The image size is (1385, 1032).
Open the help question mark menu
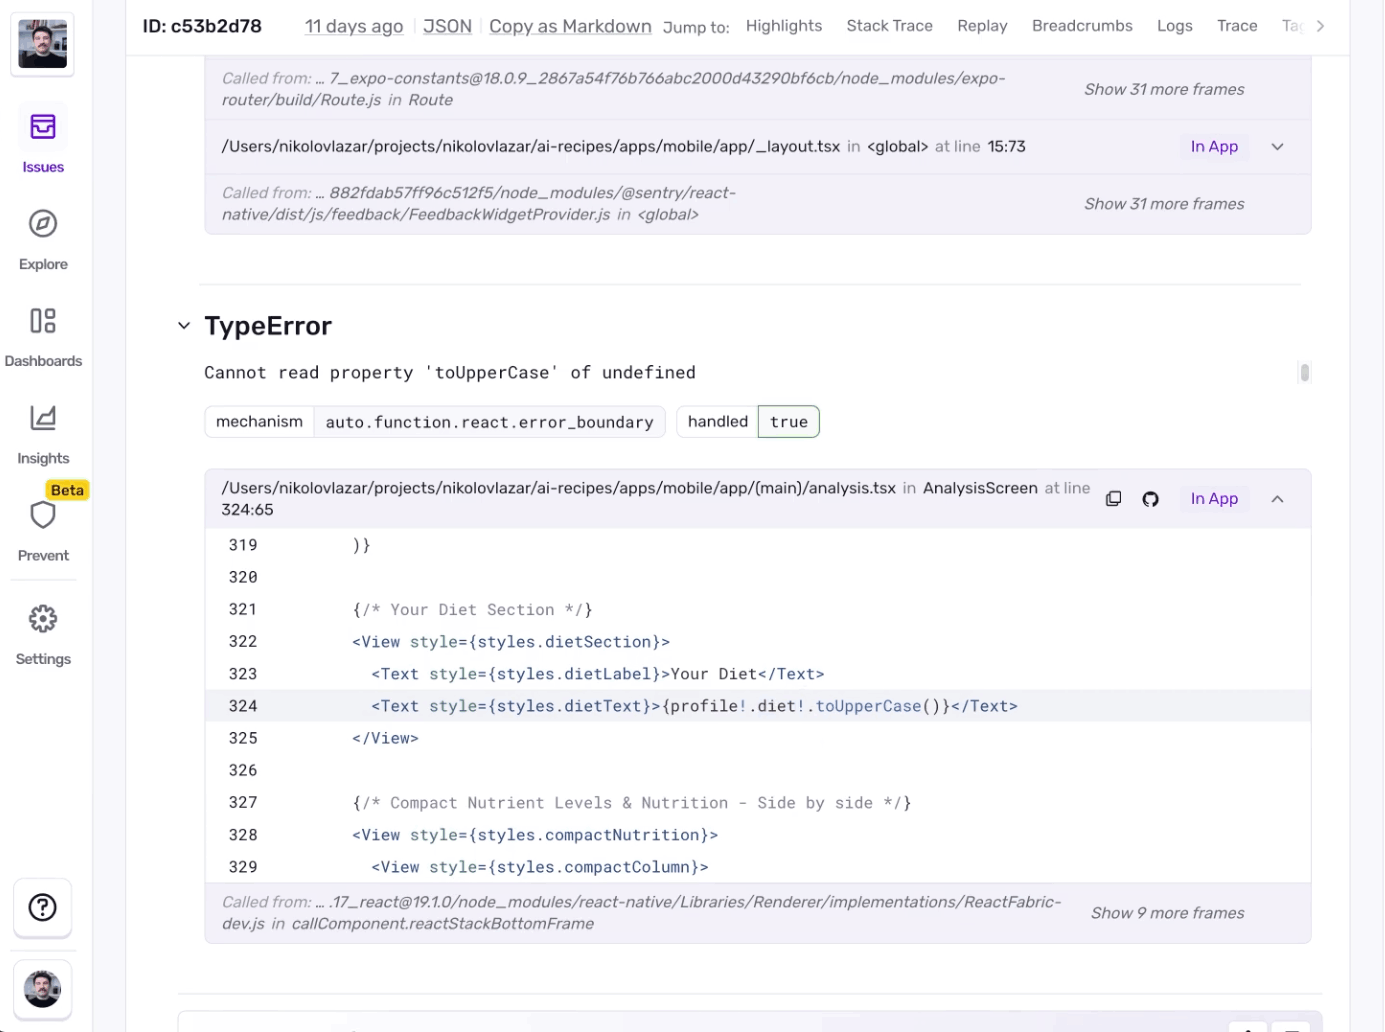point(42,907)
